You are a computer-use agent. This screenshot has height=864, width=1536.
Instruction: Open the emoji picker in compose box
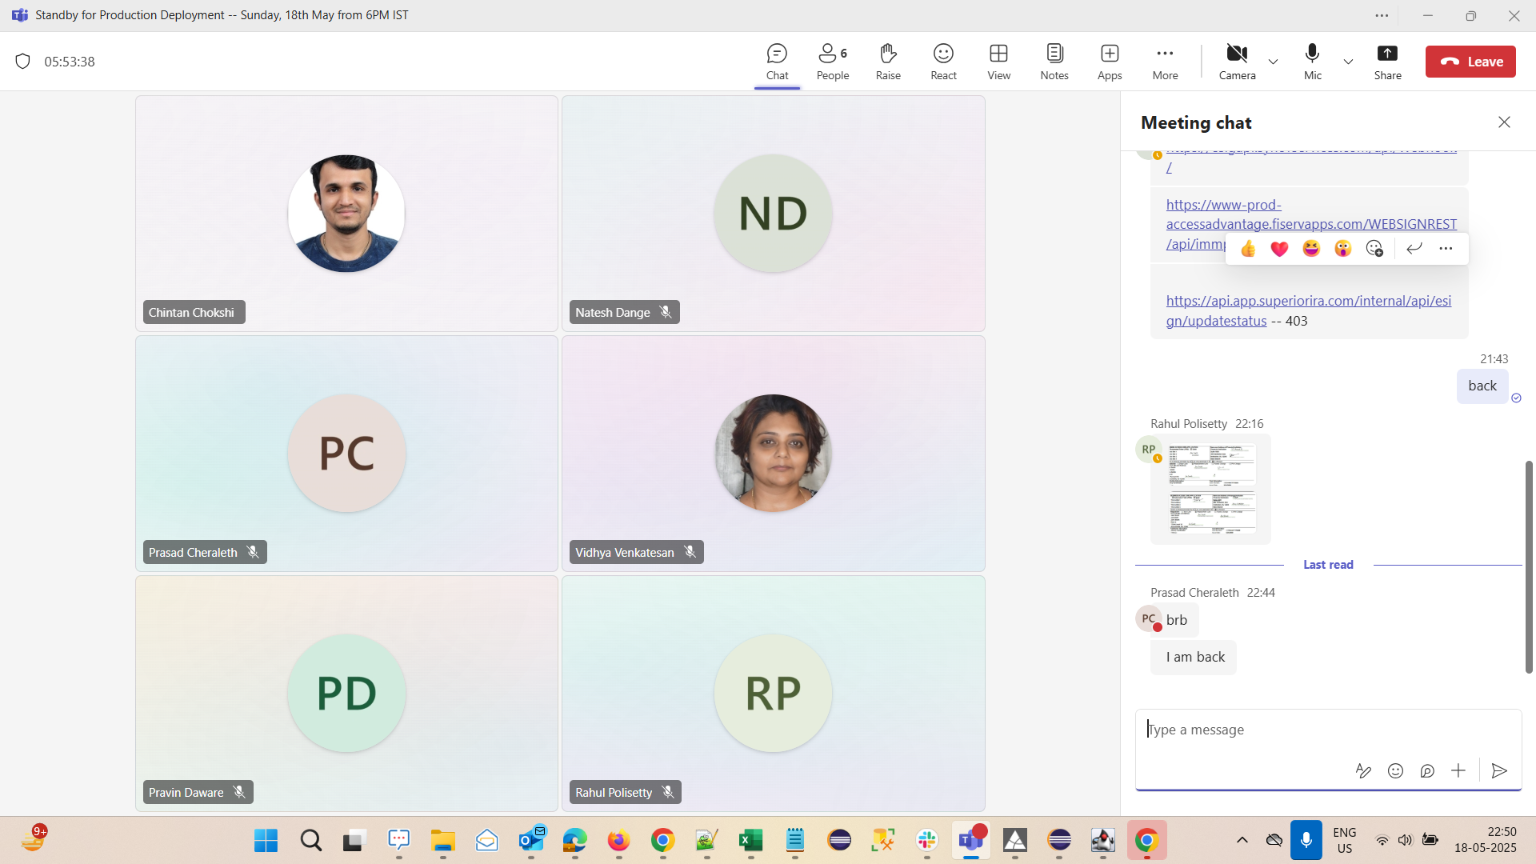[x=1396, y=770]
